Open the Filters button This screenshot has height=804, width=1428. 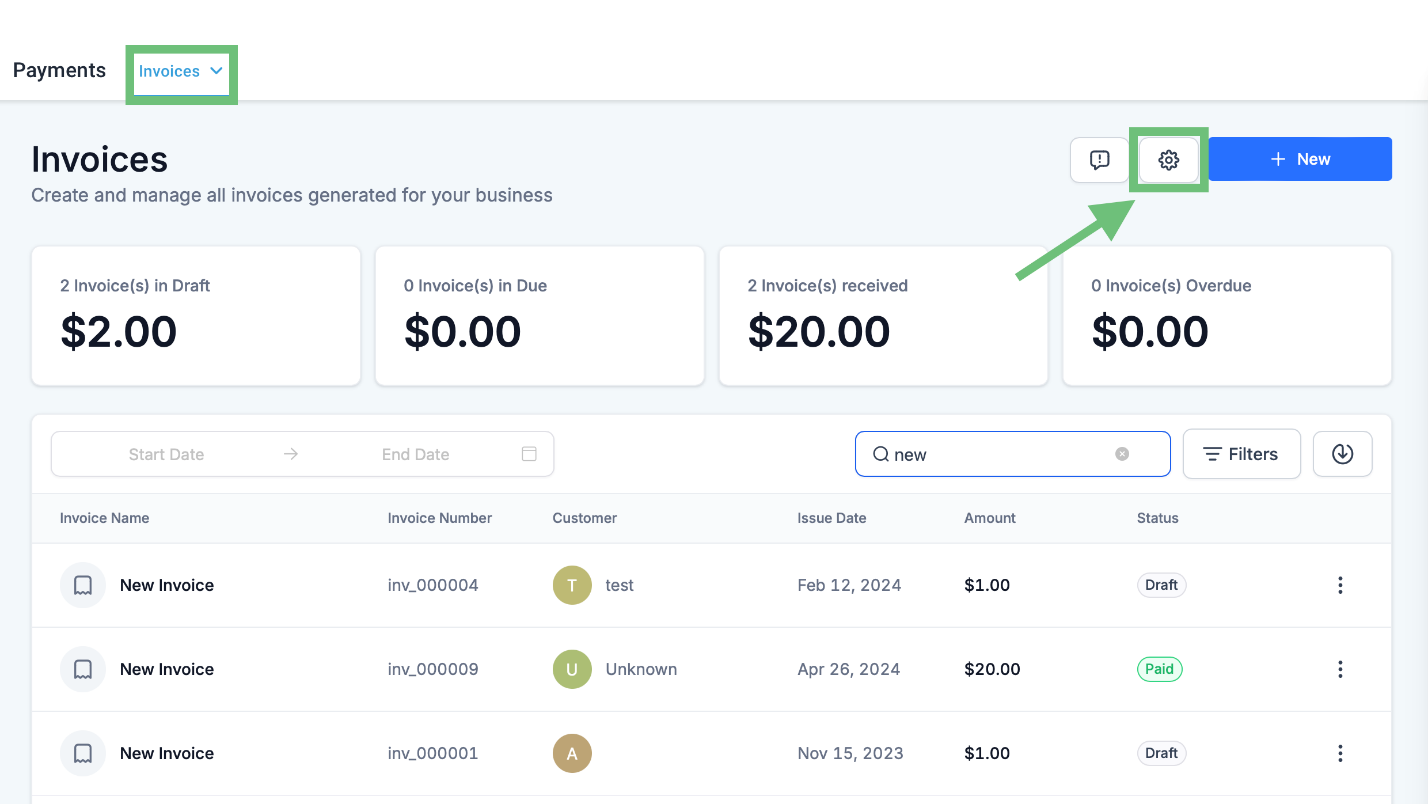(x=1241, y=454)
